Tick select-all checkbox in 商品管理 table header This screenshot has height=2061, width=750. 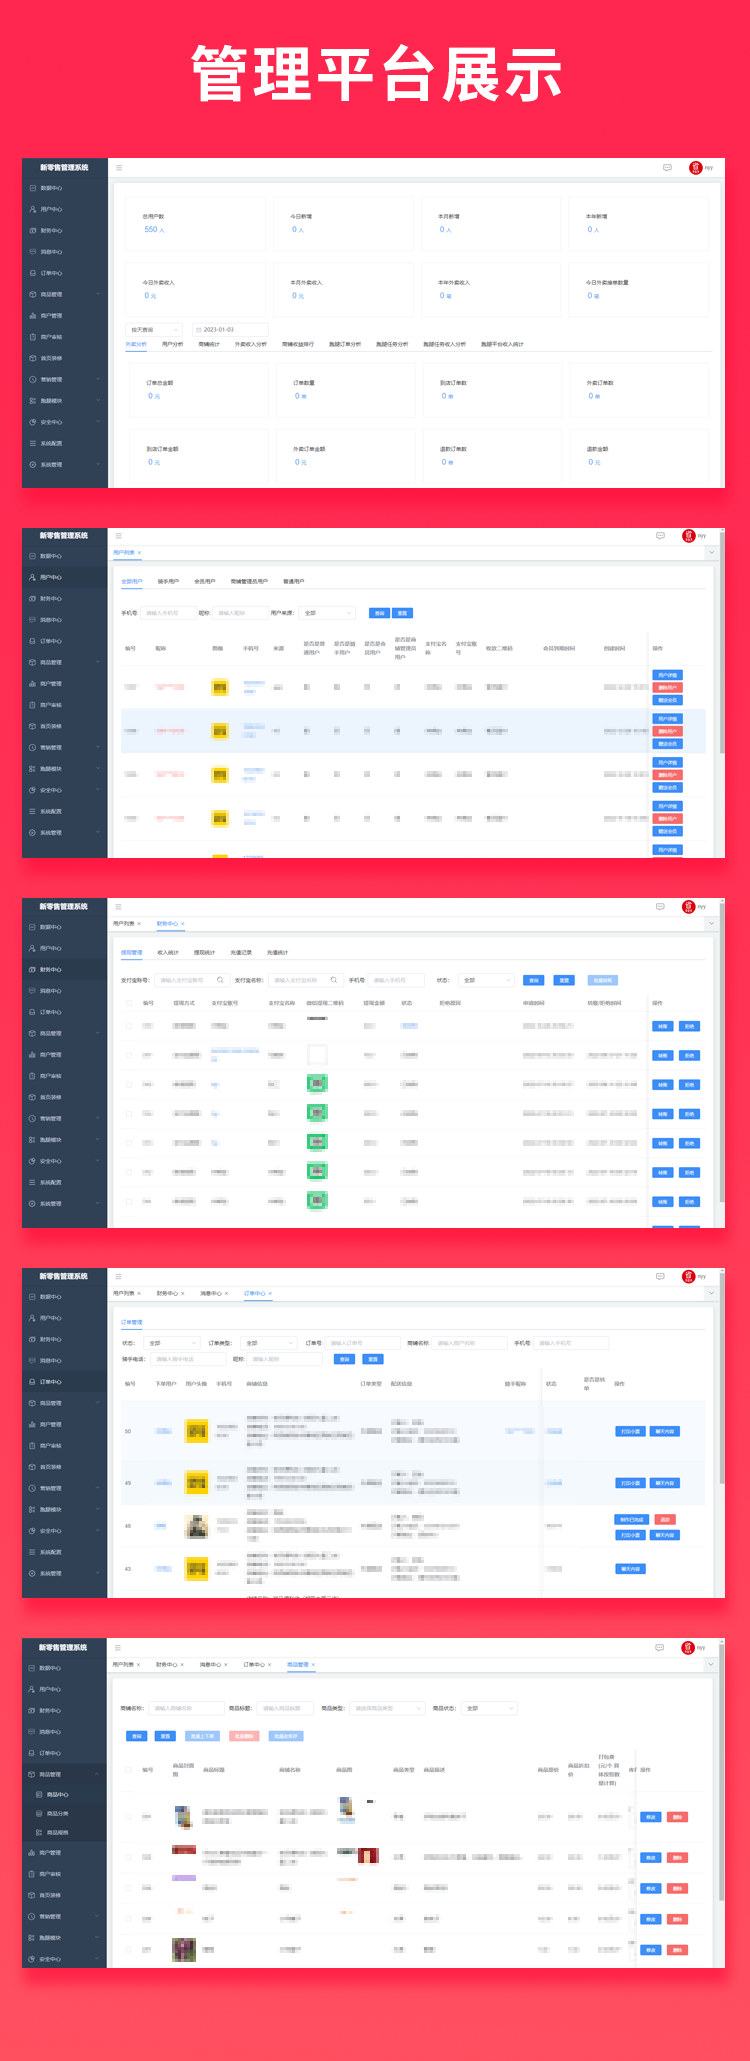click(128, 1770)
